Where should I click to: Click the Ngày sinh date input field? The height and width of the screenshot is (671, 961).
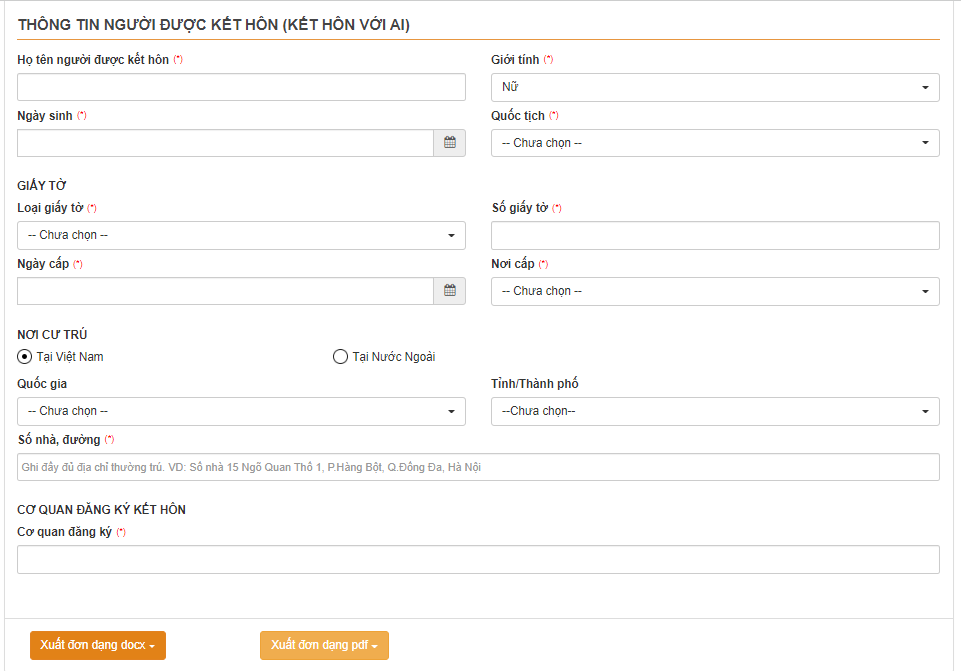tap(225, 143)
